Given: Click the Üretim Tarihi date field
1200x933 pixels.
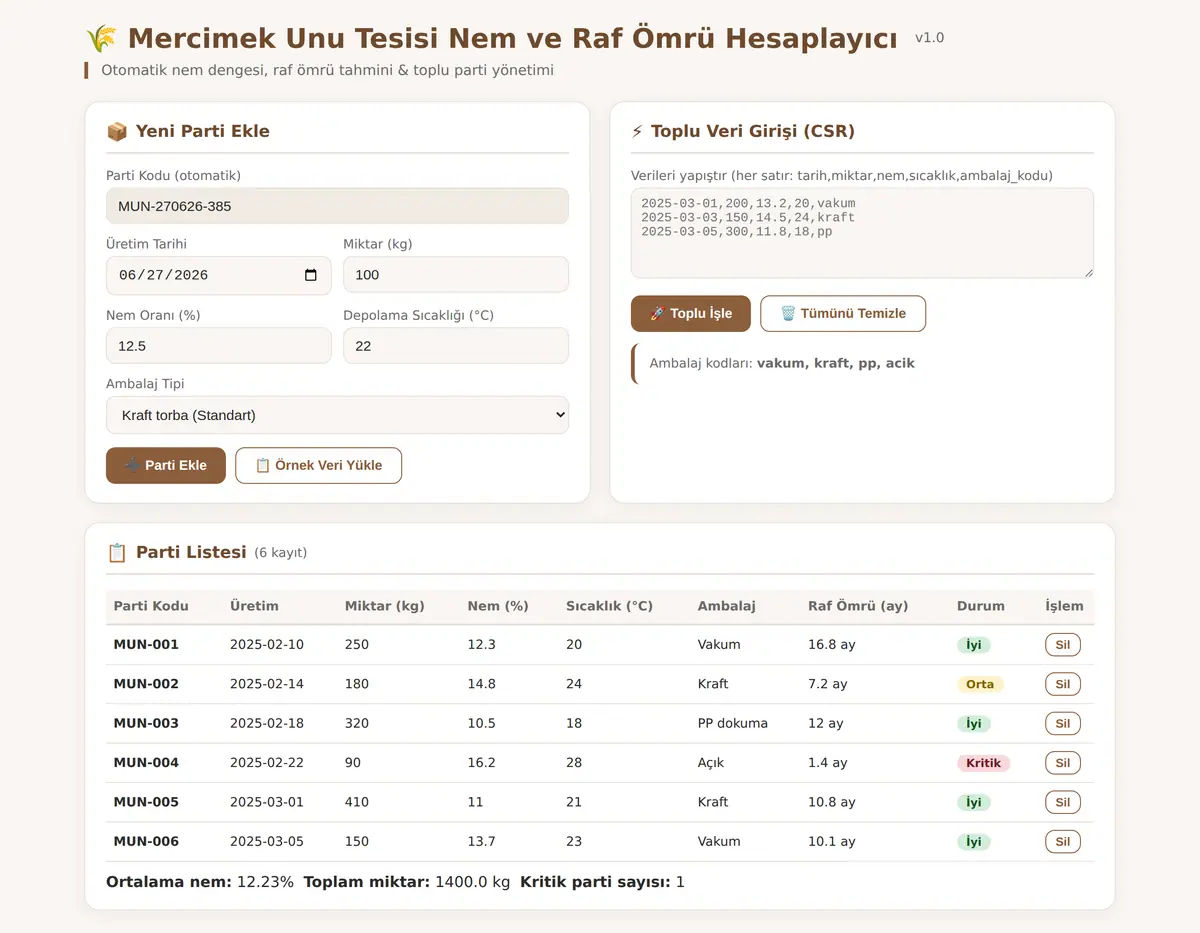Looking at the screenshot, I should click(218, 275).
